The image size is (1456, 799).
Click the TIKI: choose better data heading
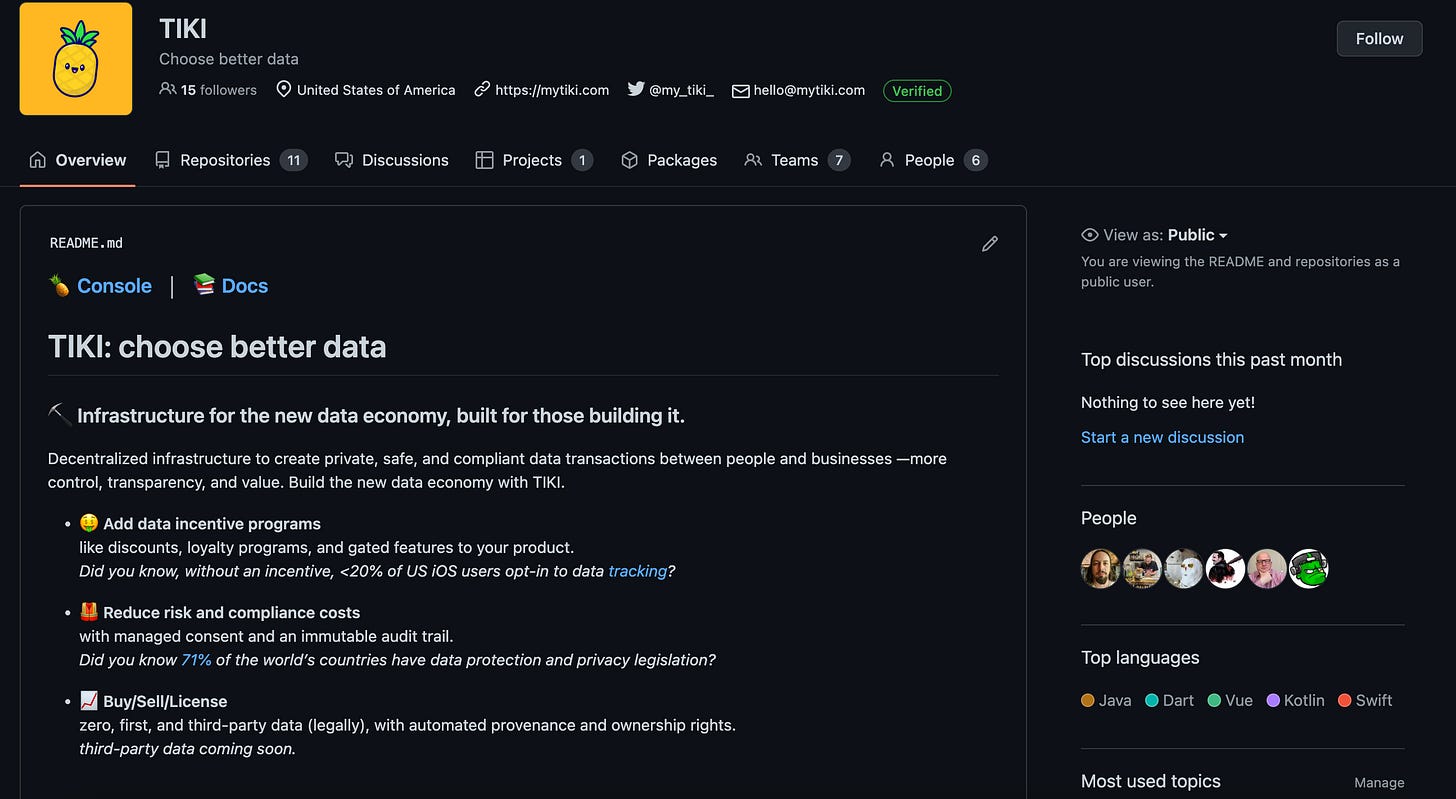217,347
